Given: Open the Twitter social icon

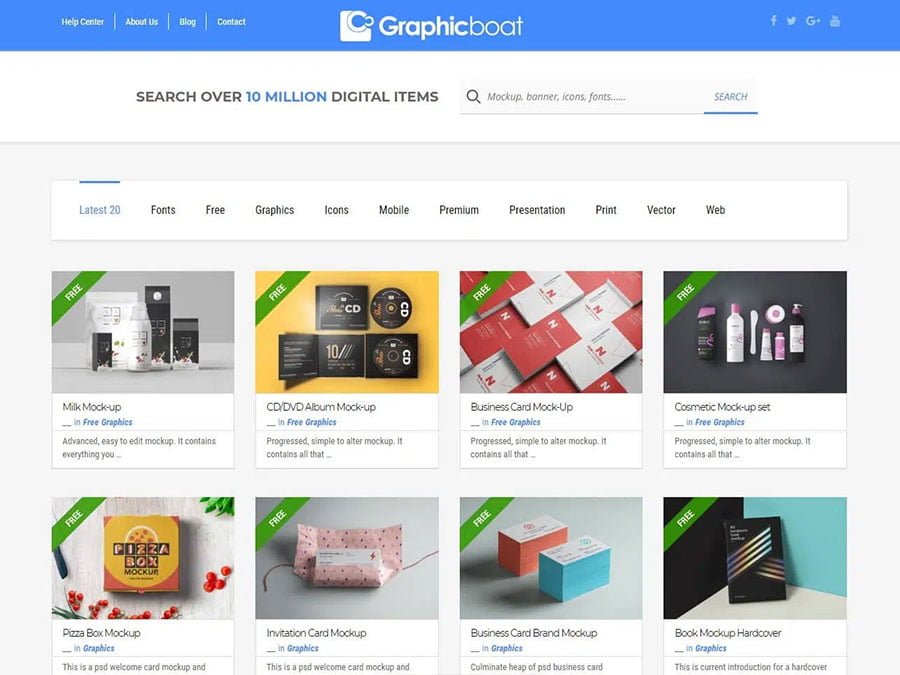Looking at the screenshot, I should [792, 21].
